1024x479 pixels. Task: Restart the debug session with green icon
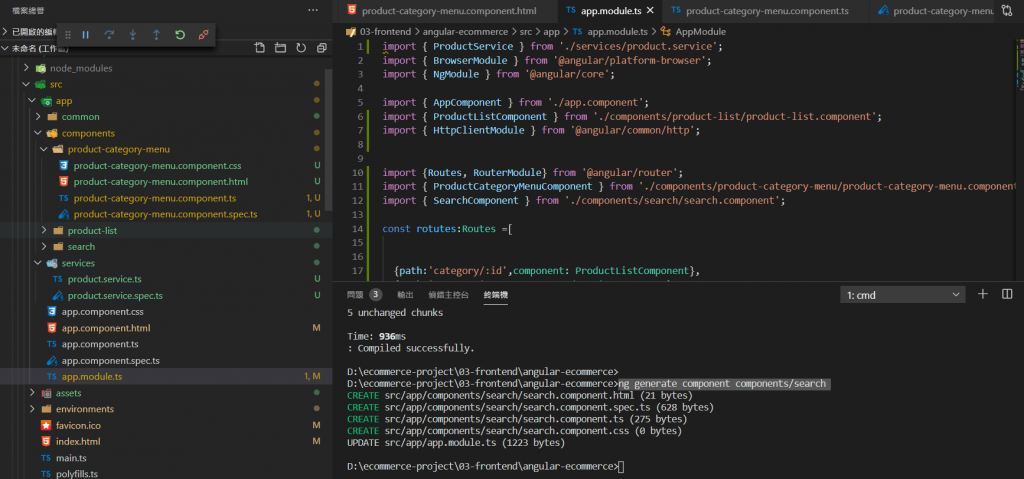tap(180, 35)
